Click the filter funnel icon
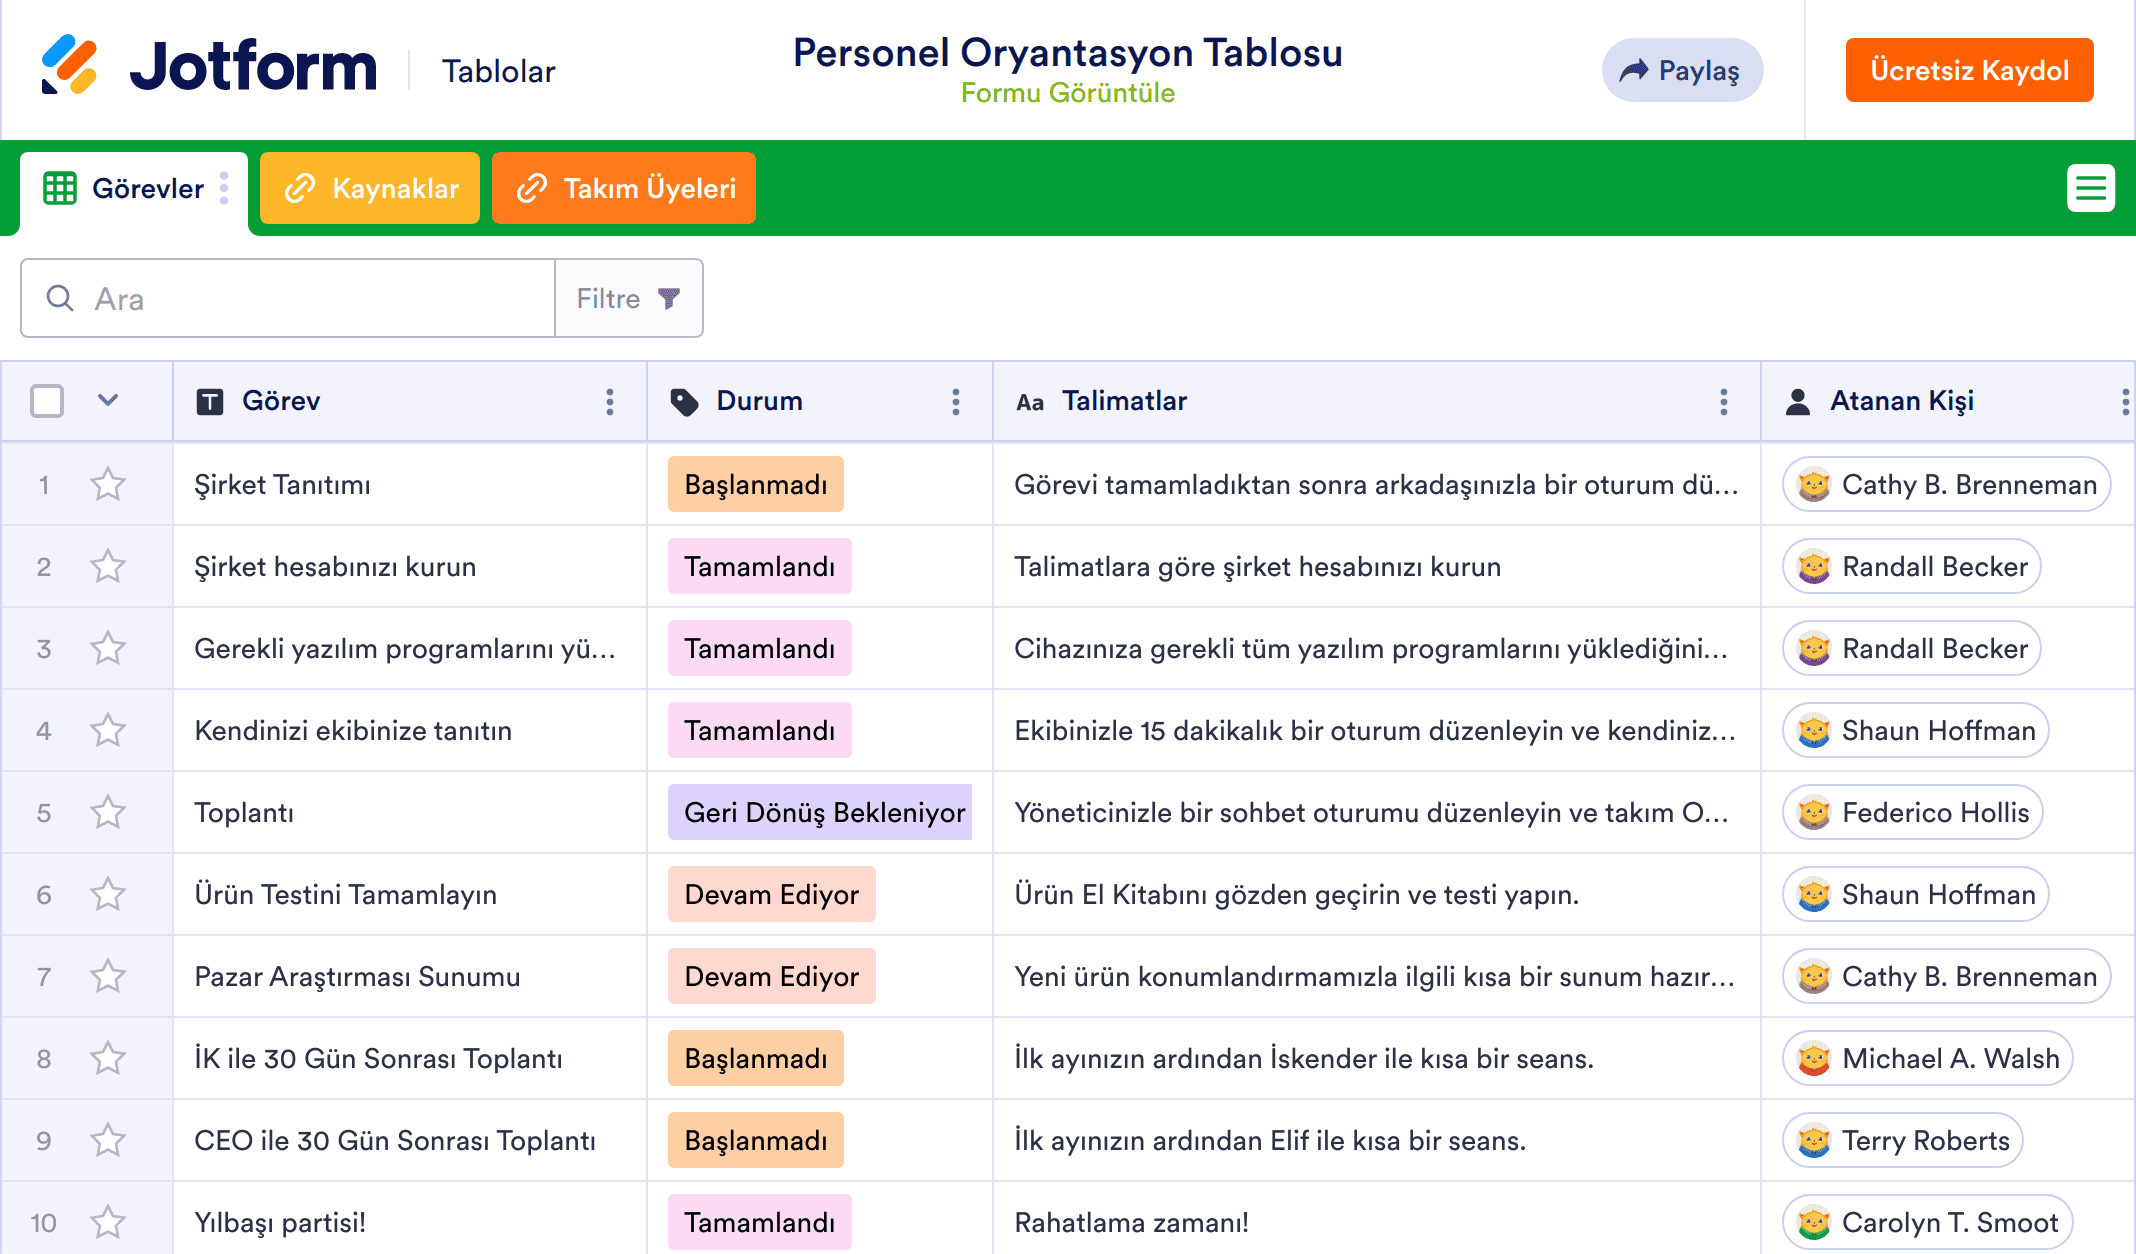 pos(669,298)
